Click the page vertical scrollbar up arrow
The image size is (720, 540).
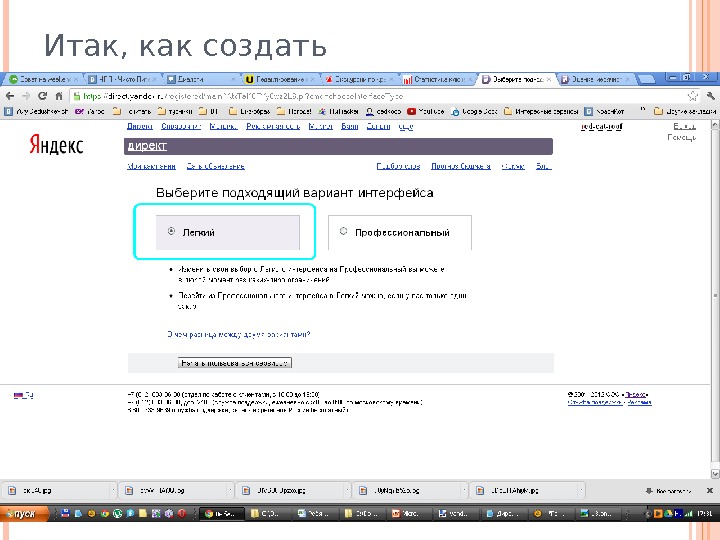[715, 124]
